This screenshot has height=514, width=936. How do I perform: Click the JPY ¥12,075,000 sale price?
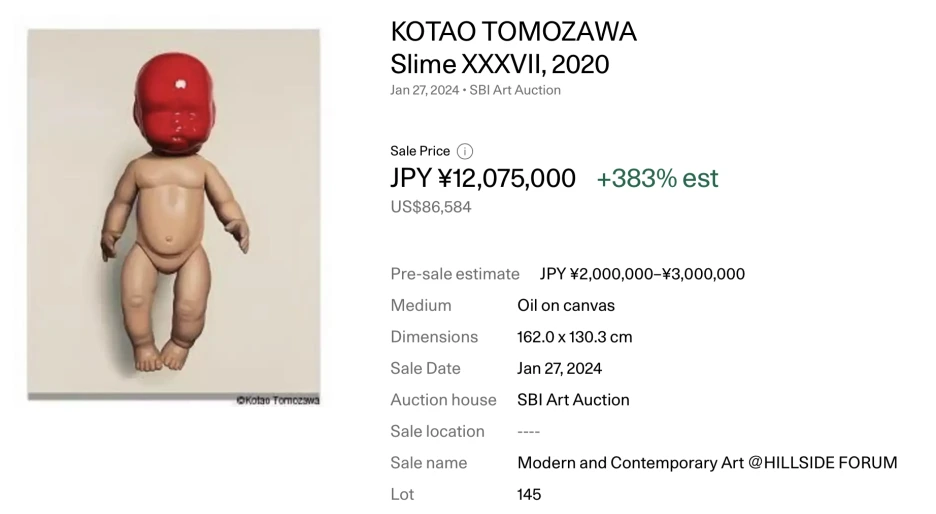(x=483, y=179)
